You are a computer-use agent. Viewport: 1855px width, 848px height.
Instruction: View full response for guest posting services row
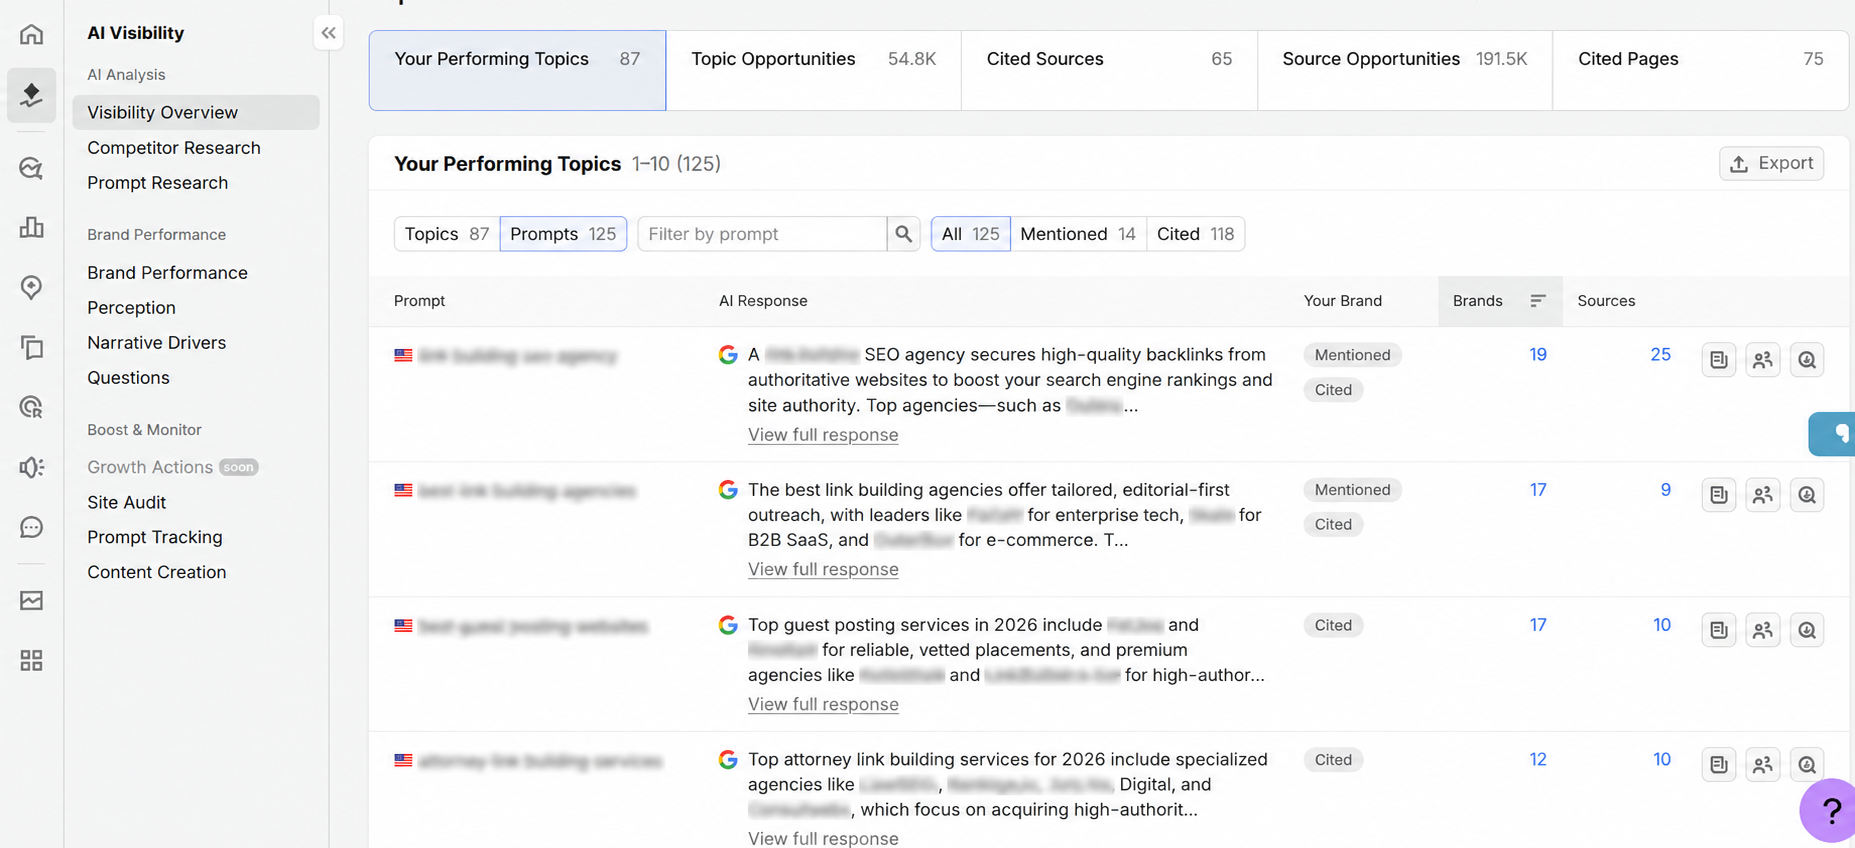point(823,704)
